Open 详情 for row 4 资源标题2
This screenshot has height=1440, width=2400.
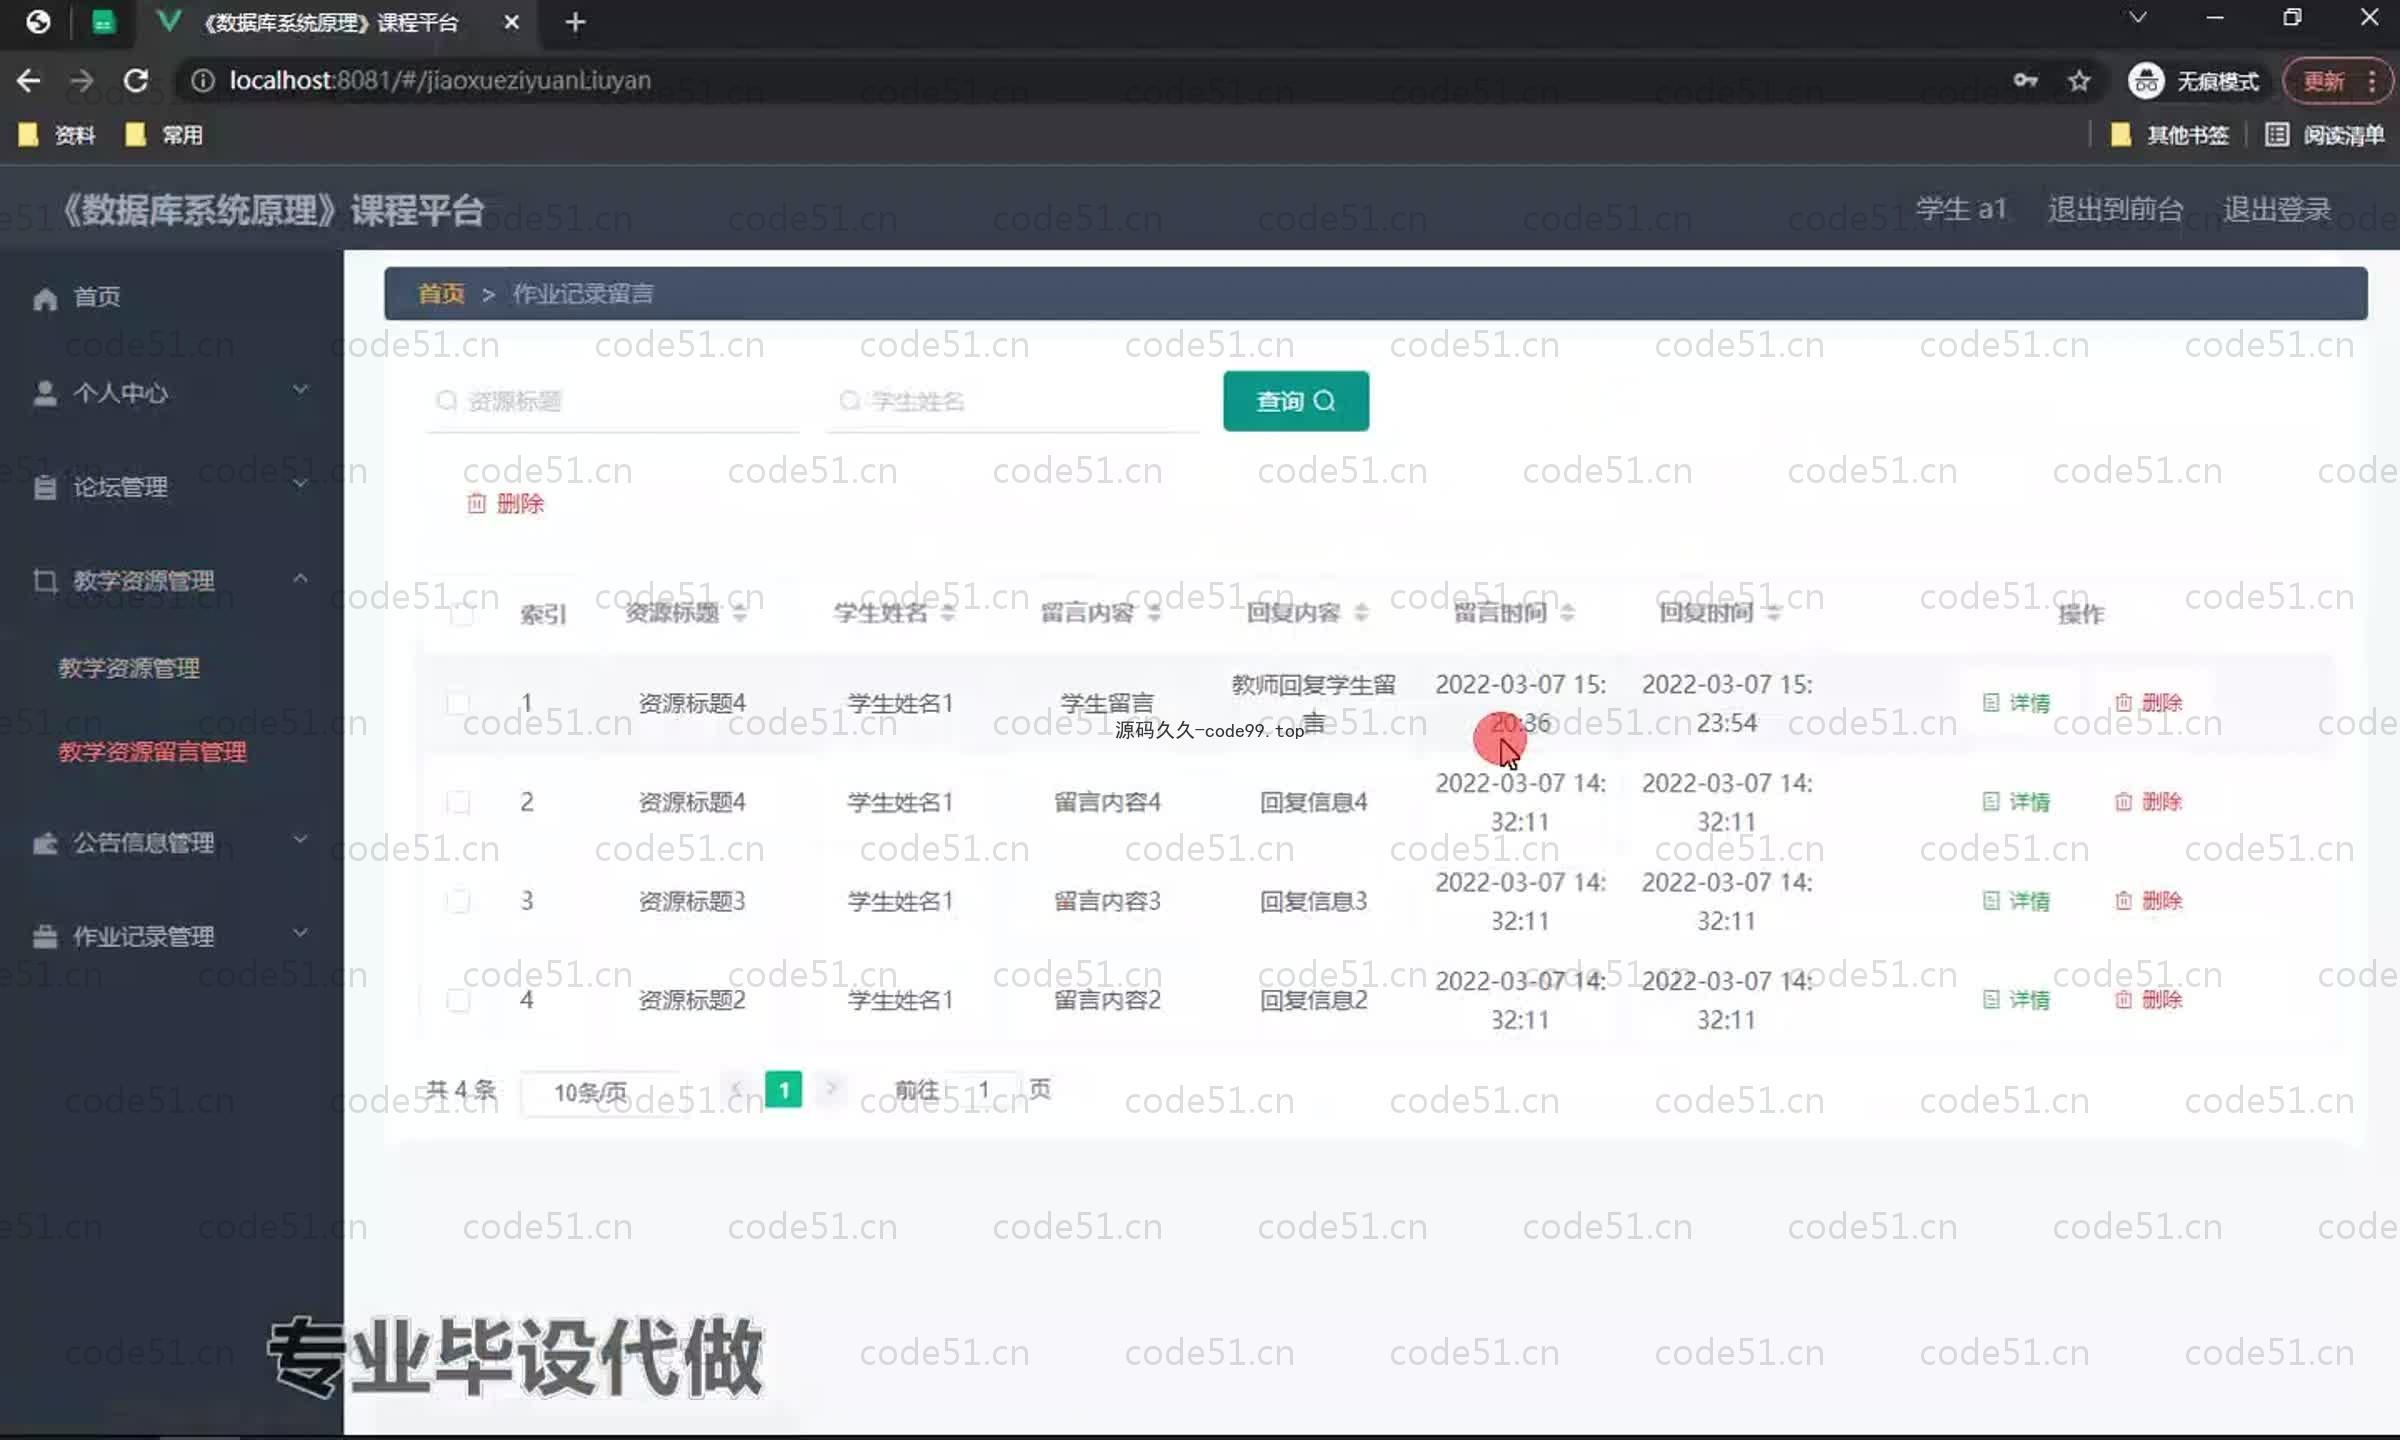click(2016, 999)
